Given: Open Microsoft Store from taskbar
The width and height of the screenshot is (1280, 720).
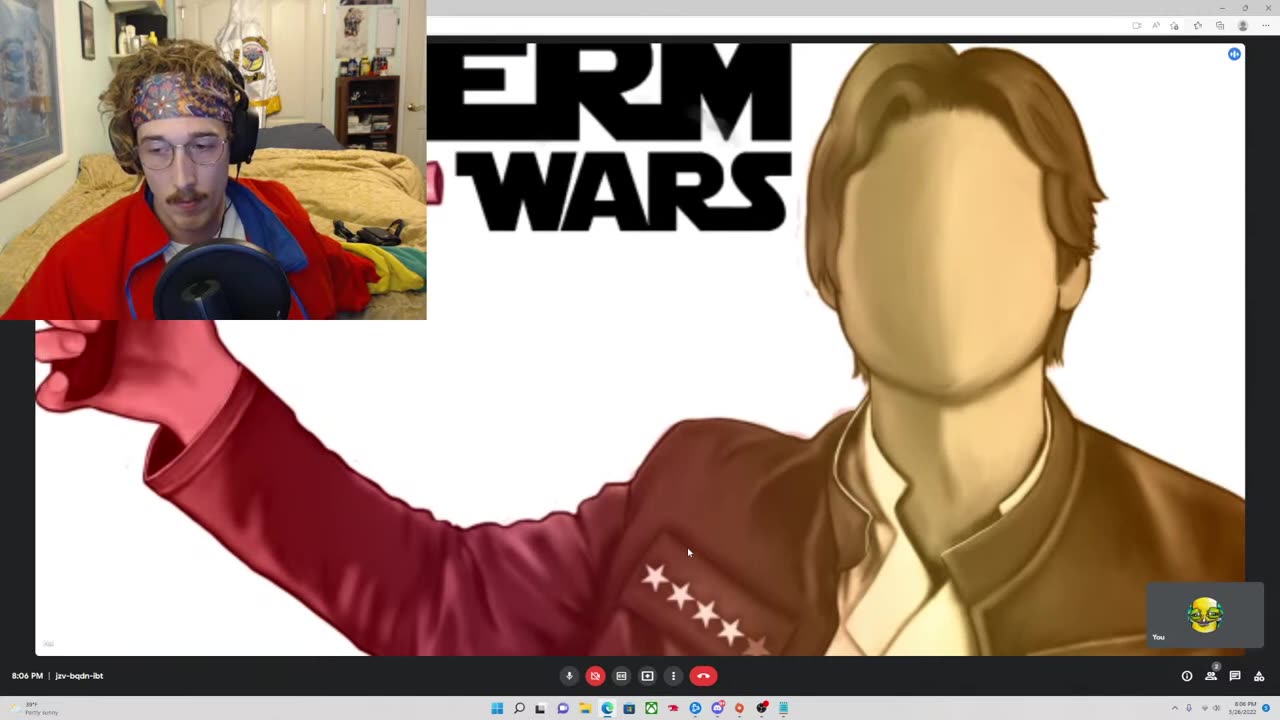Looking at the screenshot, I should 629,708.
